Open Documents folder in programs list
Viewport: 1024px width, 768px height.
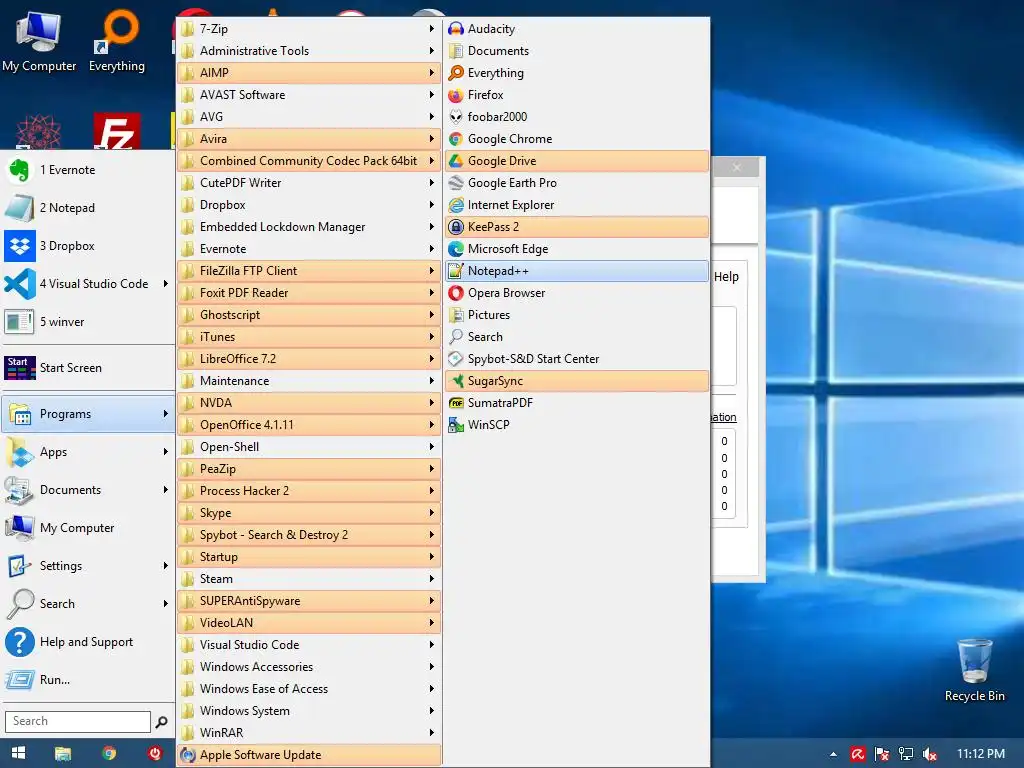tap(577, 51)
